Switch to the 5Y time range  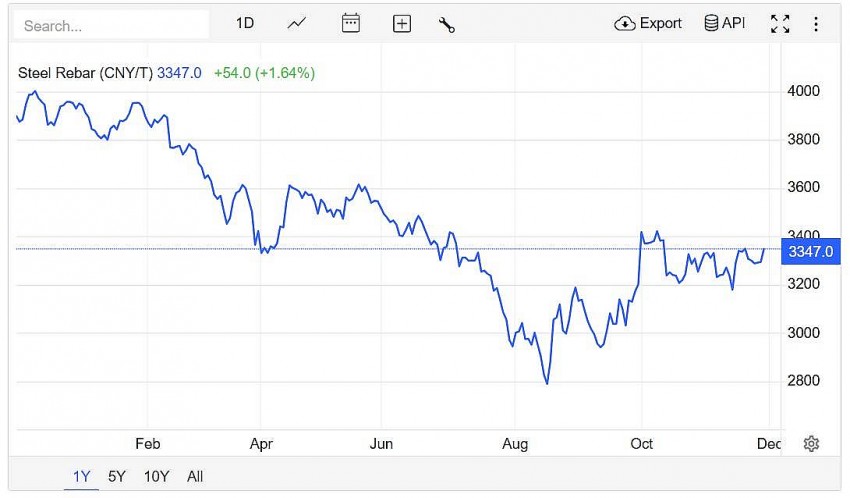click(x=117, y=476)
